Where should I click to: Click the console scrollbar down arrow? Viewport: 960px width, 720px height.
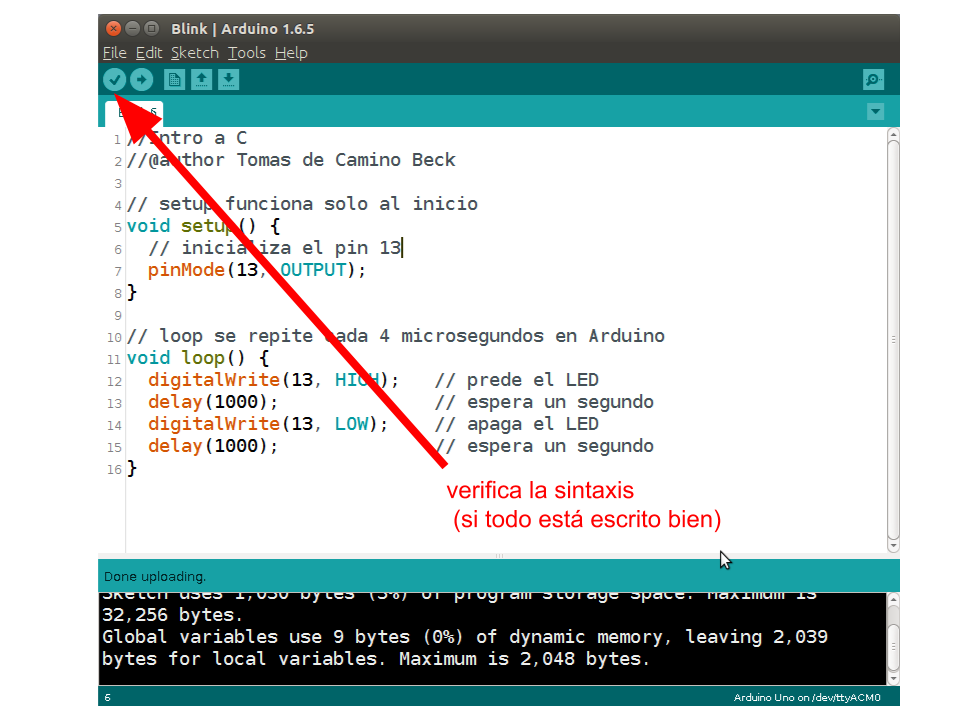(893, 678)
